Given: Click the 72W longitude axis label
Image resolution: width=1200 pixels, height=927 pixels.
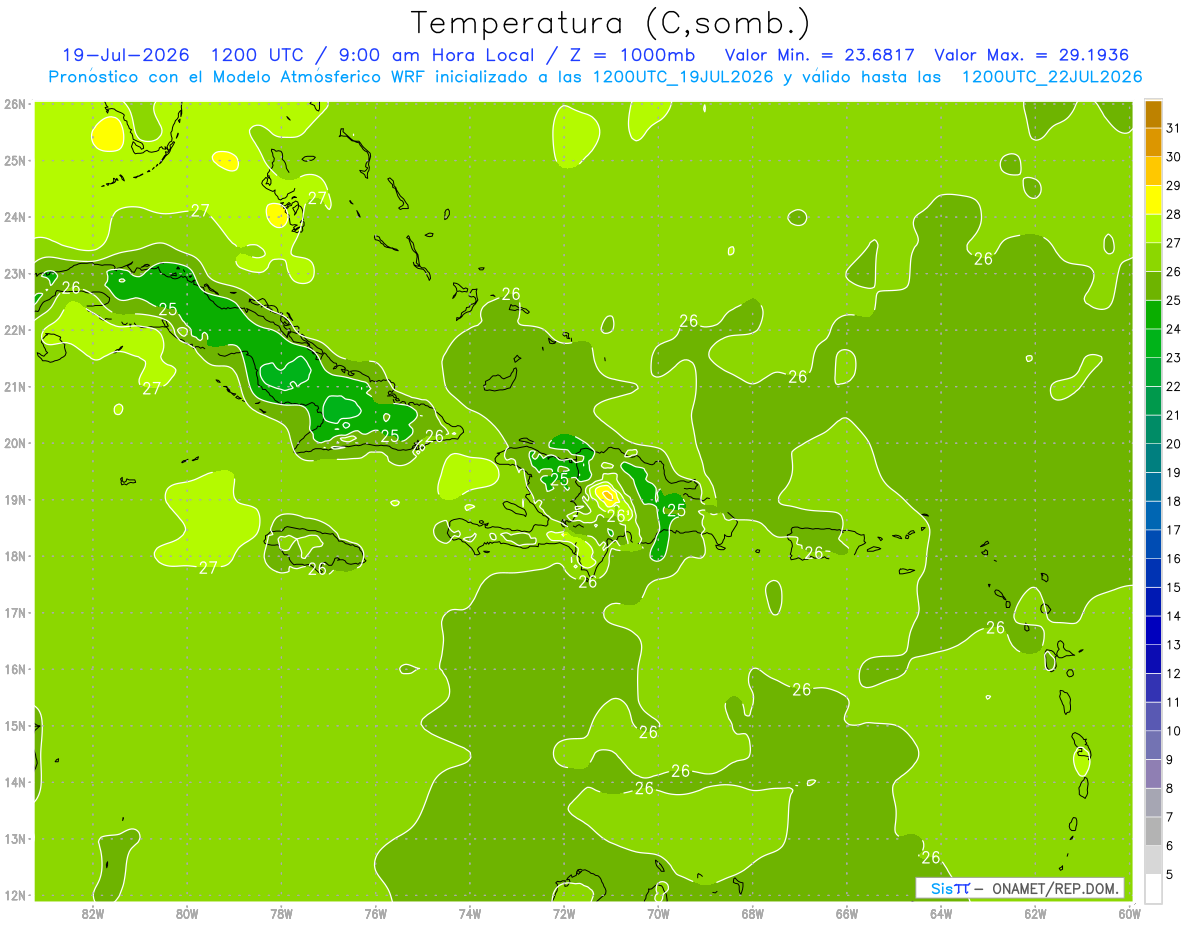Looking at the screenshot, I should coord(564,913).
